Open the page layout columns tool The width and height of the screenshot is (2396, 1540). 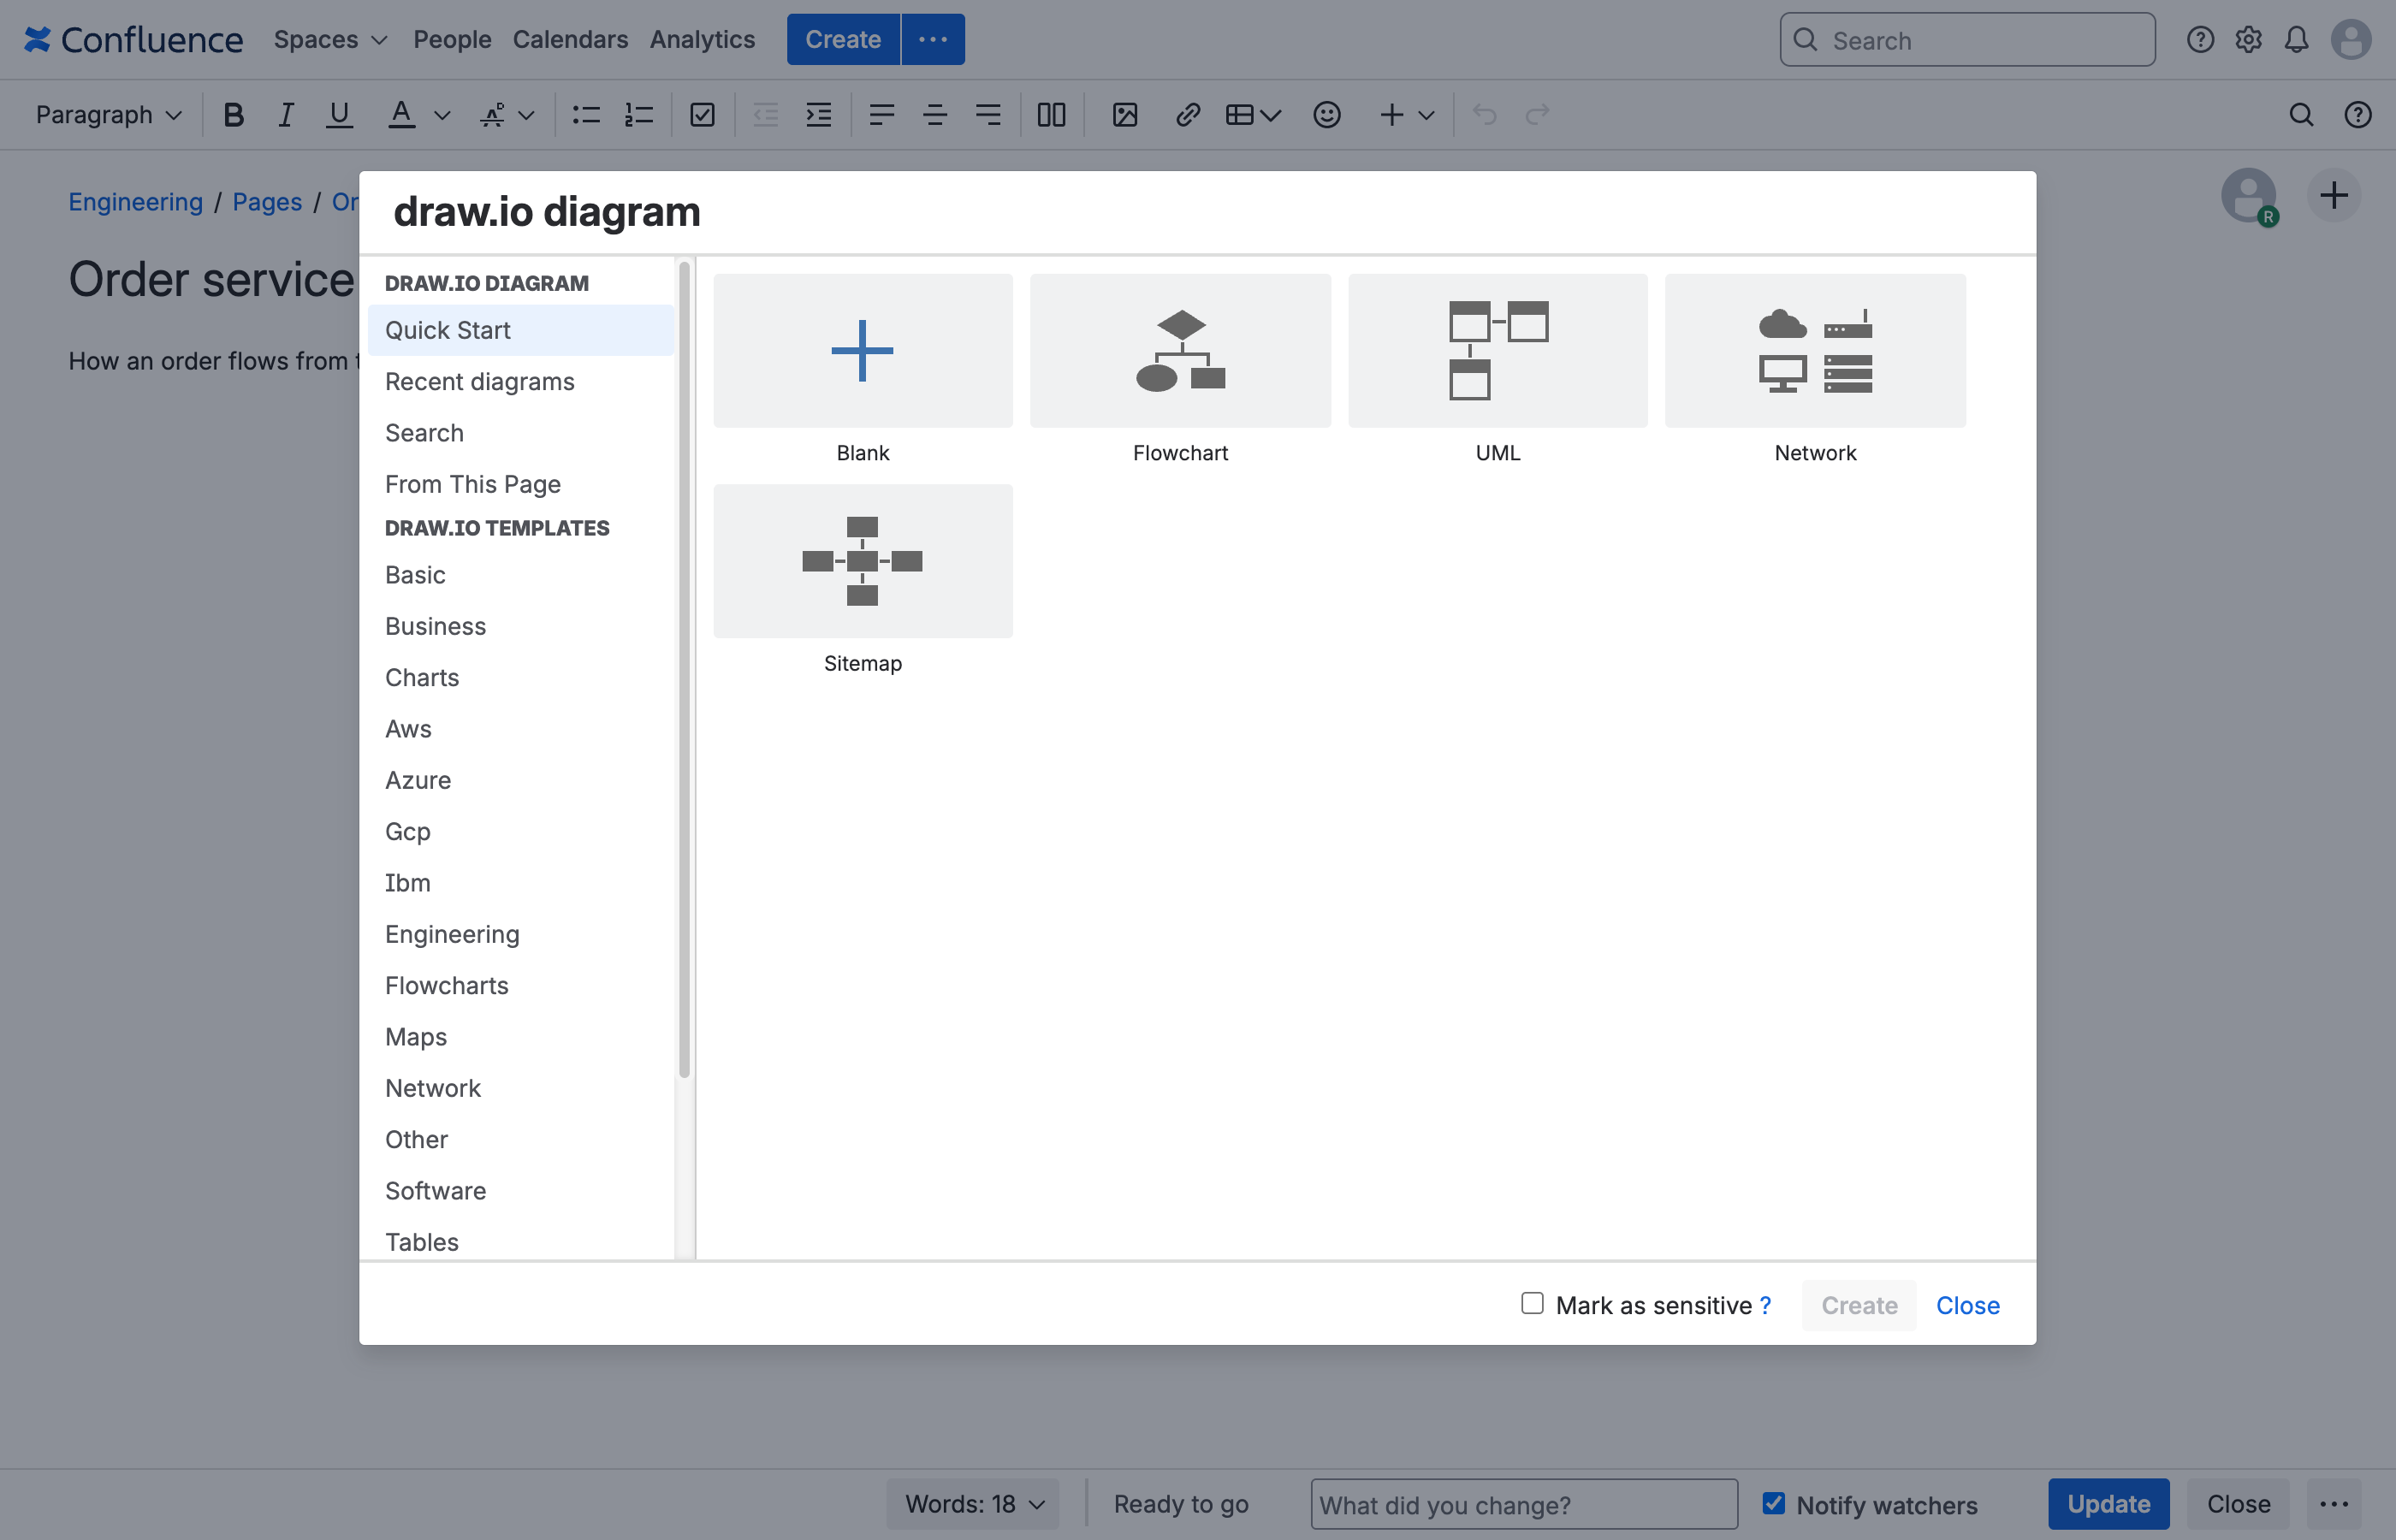tap(1051, 115)
